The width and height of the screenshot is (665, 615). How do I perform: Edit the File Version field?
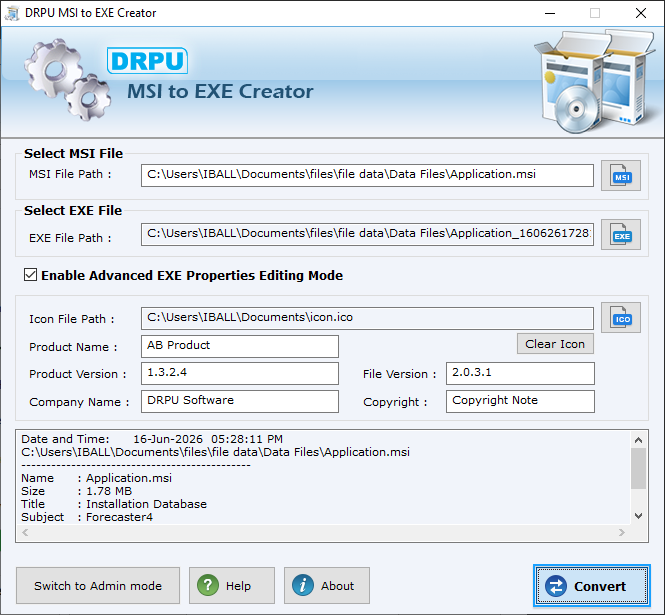point(520,373)
